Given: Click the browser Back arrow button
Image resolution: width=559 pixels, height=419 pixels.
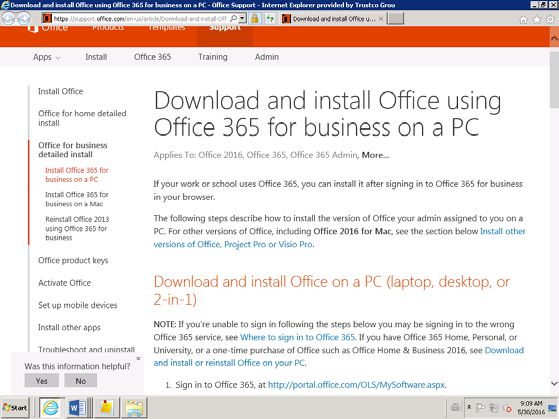Looking at the screenshot, I should pos(9,18).
